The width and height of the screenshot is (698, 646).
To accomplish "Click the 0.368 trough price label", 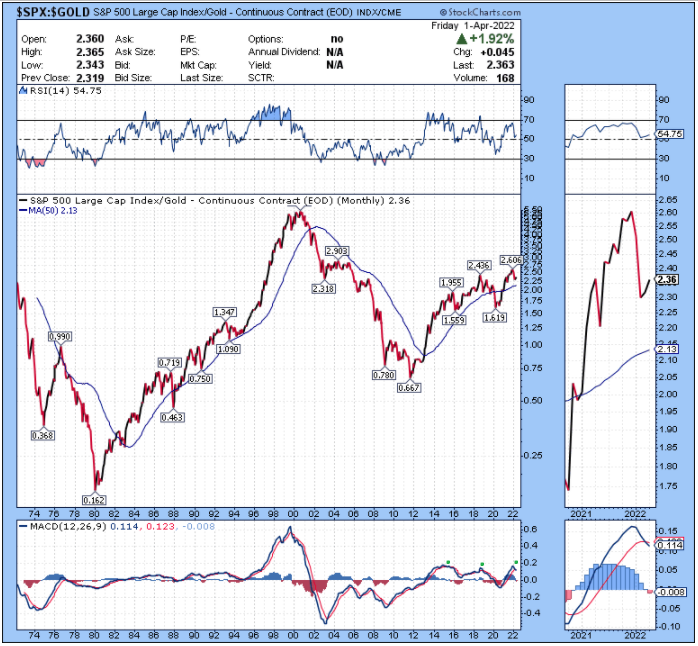I will (x=43, y=435).
